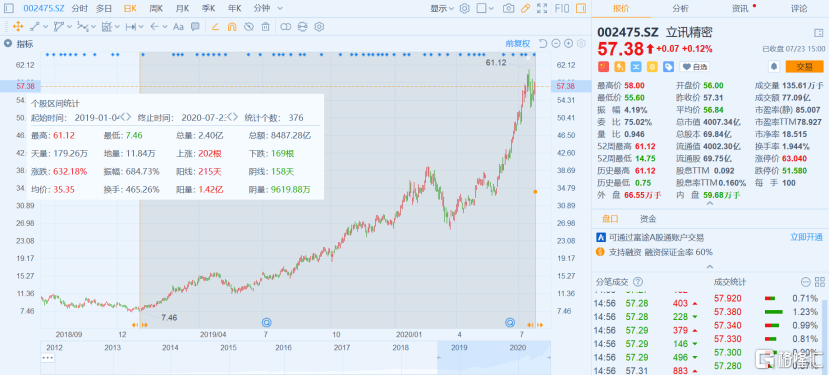
Task: Click the 立即开通 link
Action: point(807,237)
